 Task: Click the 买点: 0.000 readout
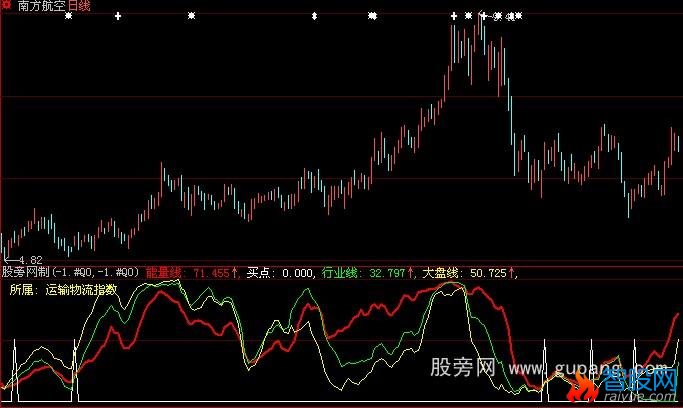click(280, 273)
